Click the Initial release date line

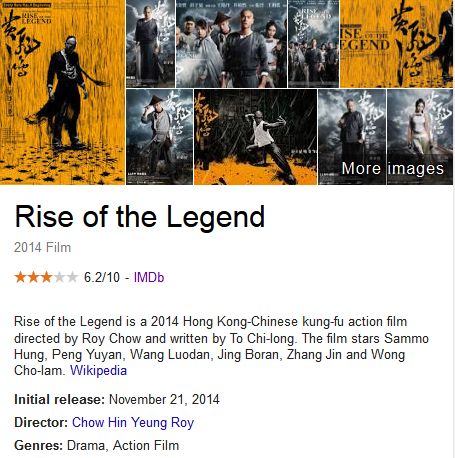tap(117, 399)
